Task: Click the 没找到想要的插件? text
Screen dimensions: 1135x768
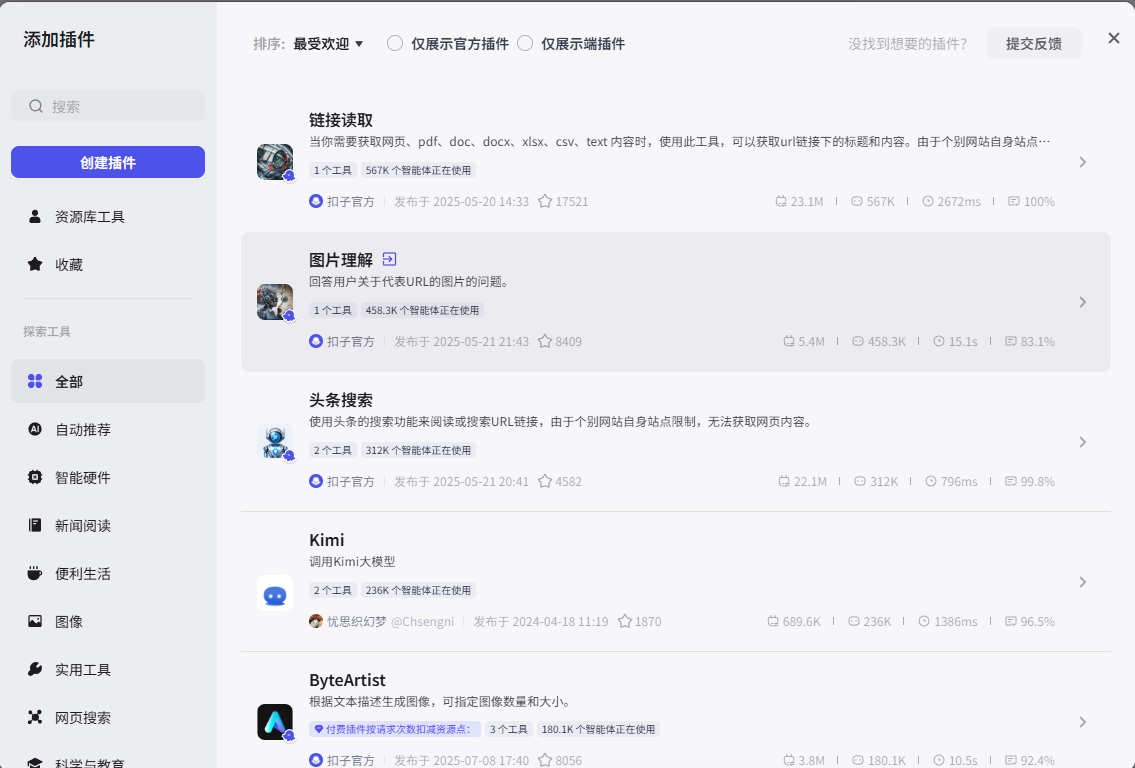Action: tap(908, 43)
